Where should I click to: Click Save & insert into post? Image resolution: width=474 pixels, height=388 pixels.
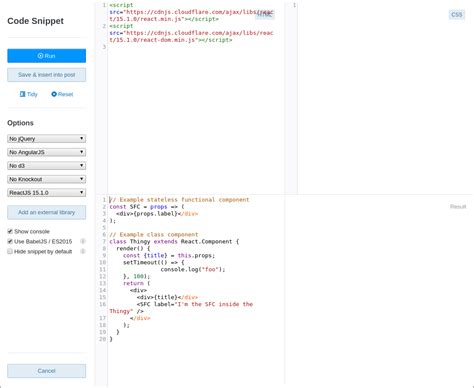click(46, 75)
